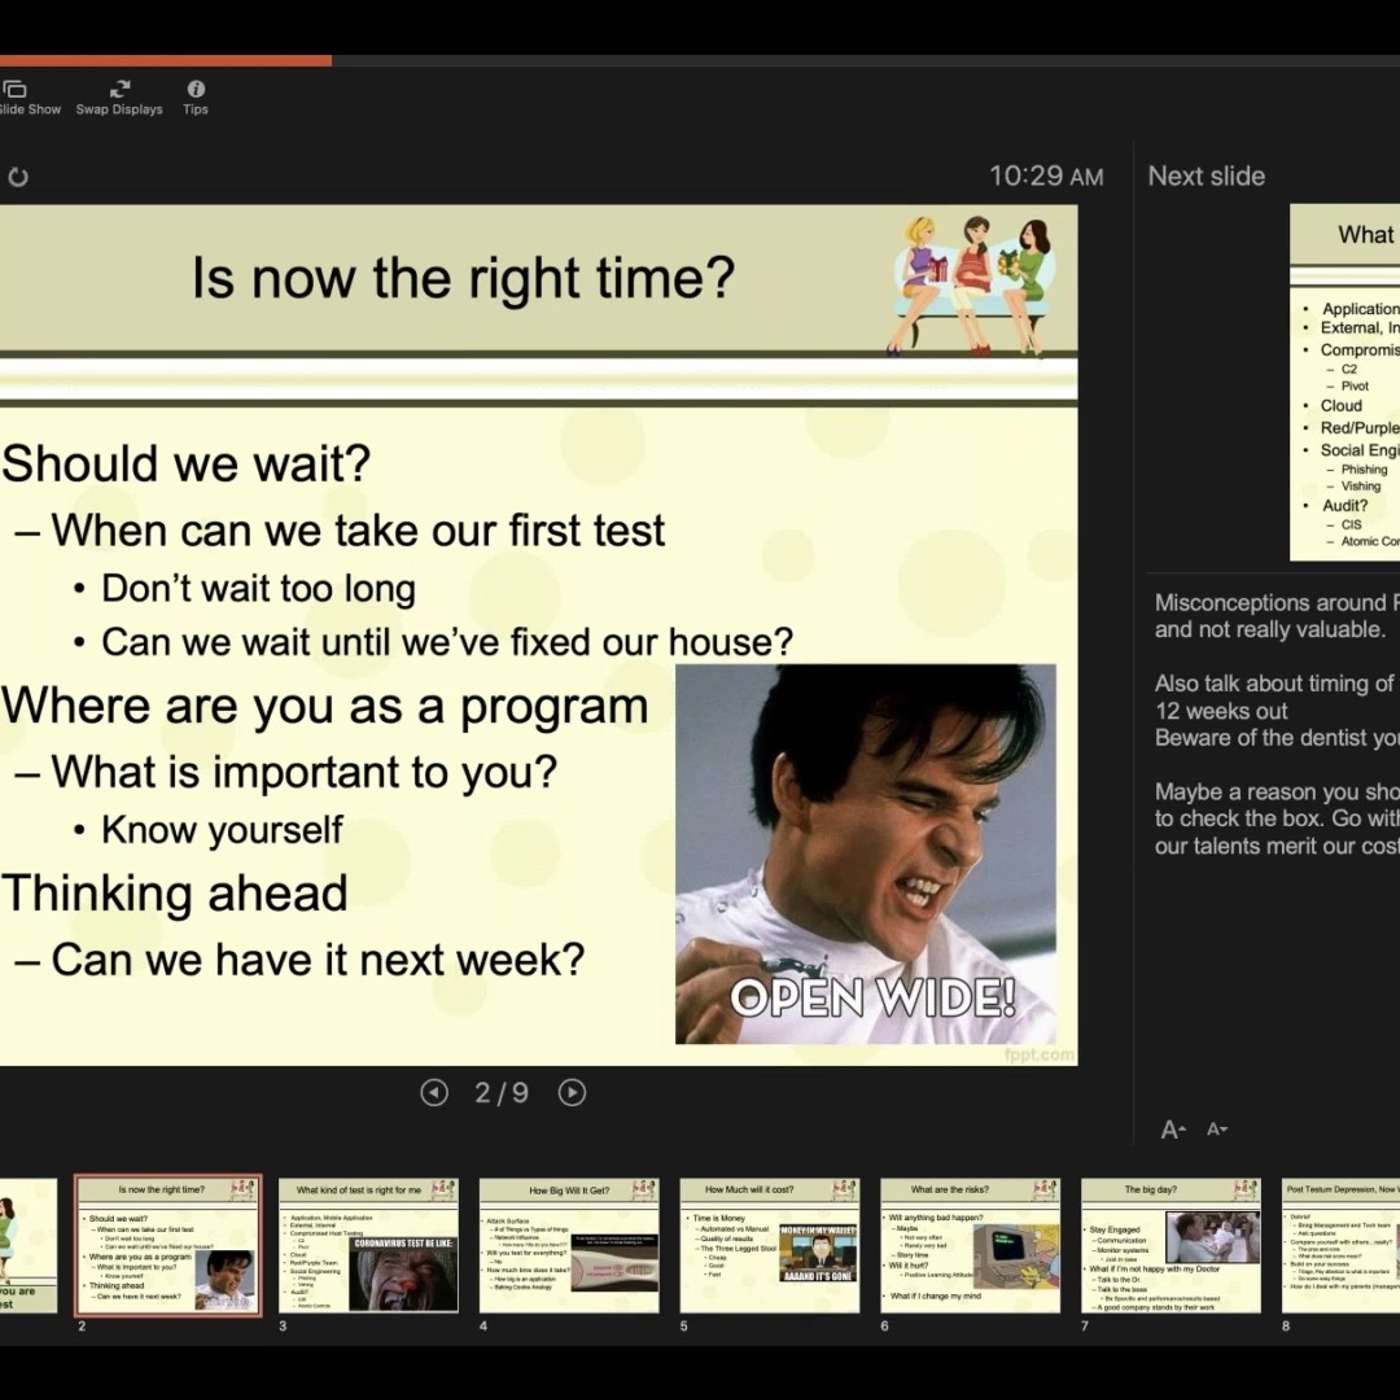This screenshot has height=1400, width=1400.
Task: Advance using the next slide arrow
Action: pyautogui.click(x=570, y=1093)
